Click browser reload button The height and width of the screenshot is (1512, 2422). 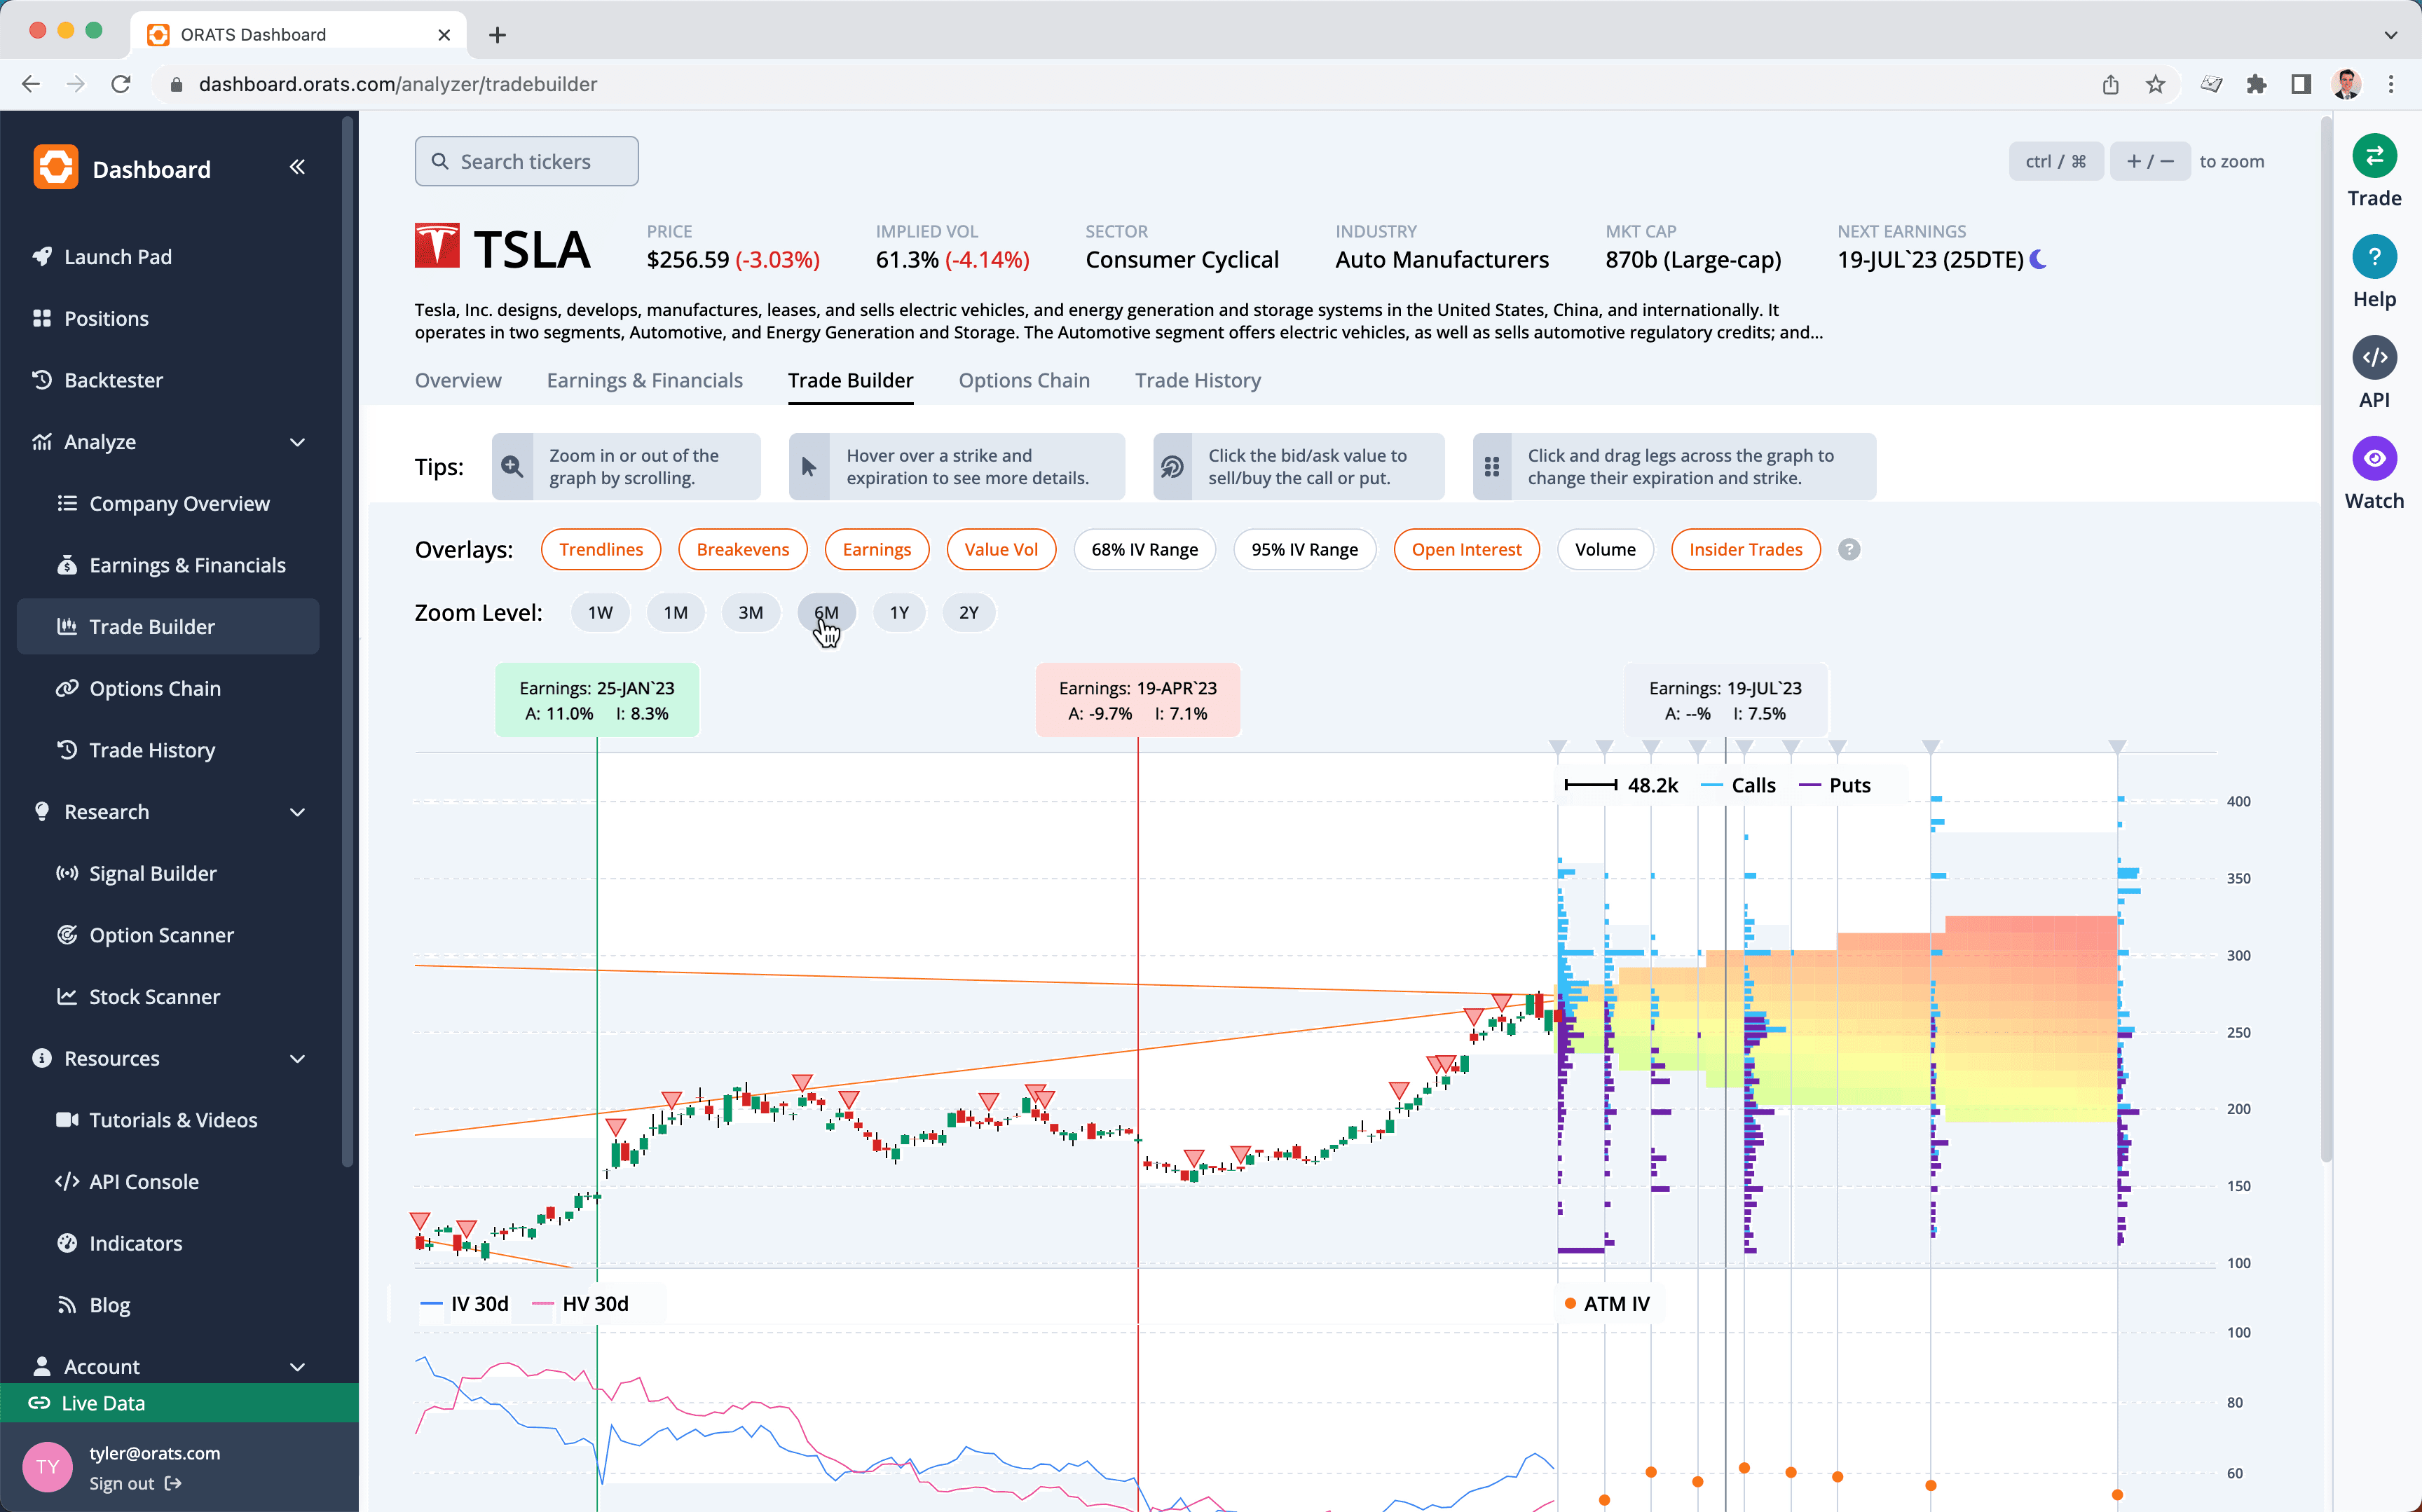coord(121,84)
